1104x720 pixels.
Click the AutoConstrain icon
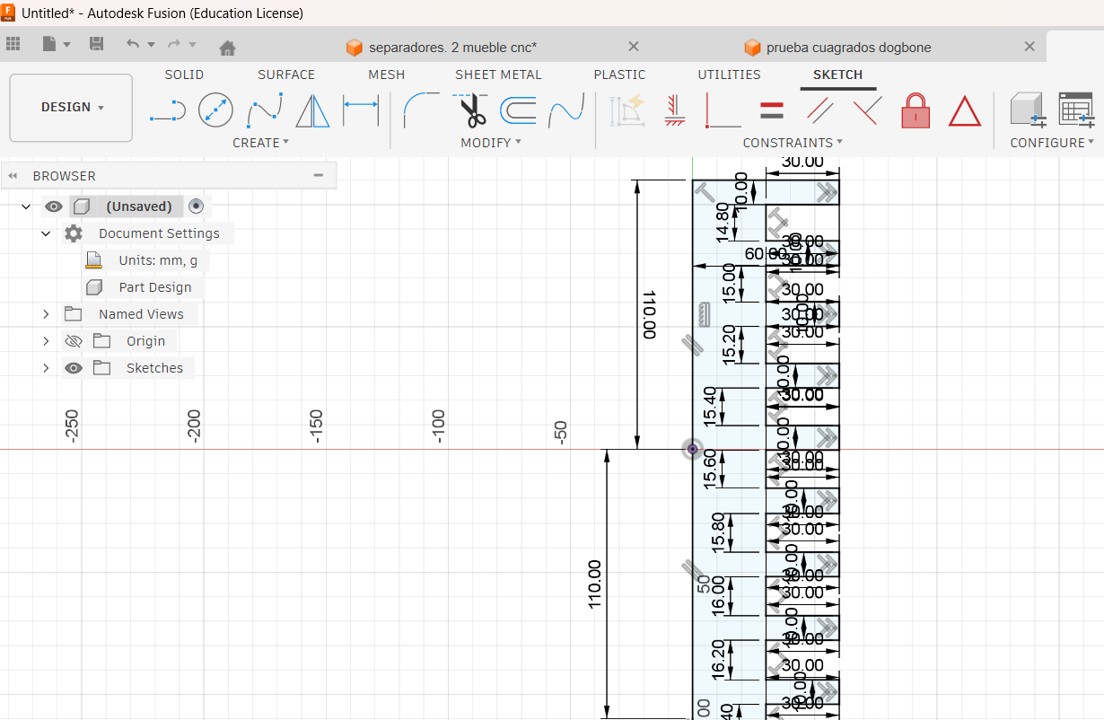click(x=627, y=110)
